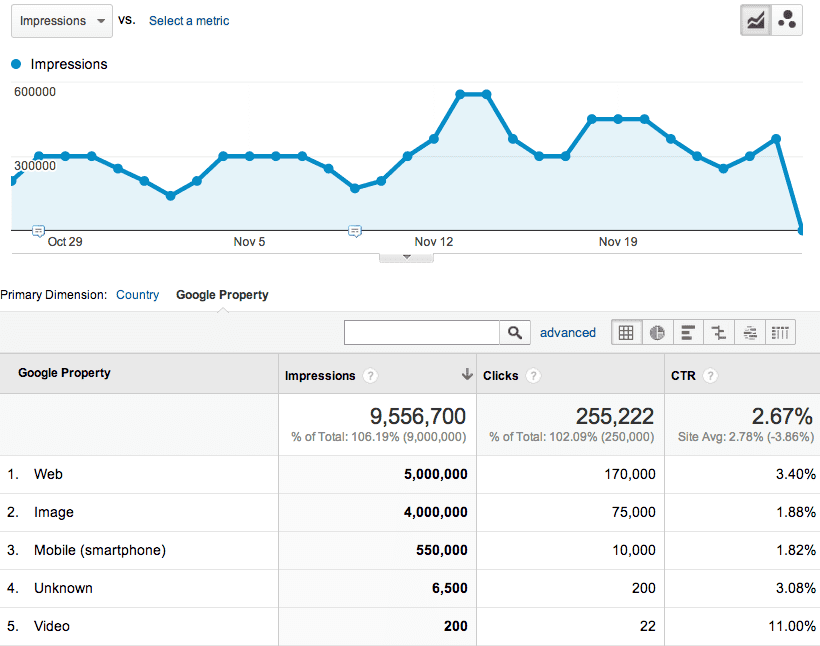Viewport: 820px width, 646px height.
Task: Sort by Impressions descending arrow
Action: 466,375
